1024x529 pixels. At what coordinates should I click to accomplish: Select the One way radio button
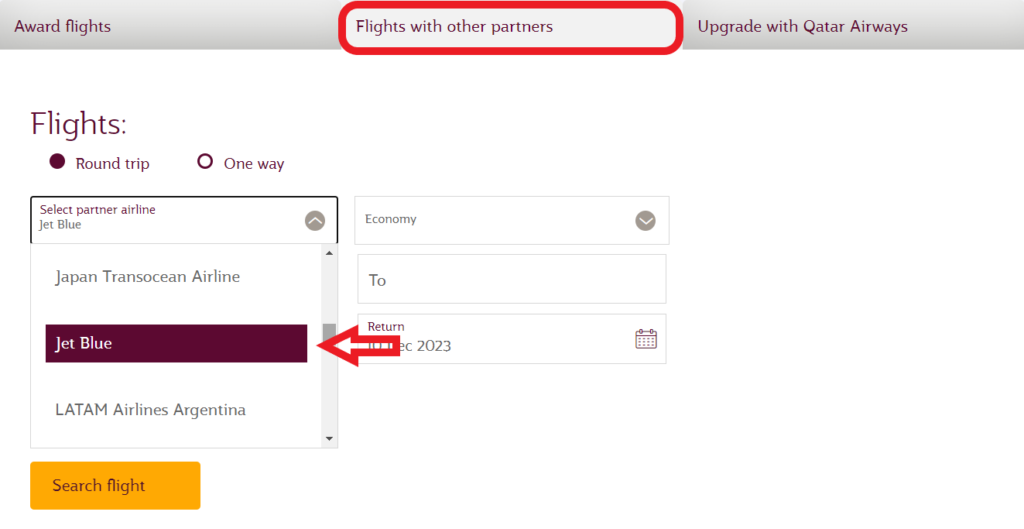tap(206, 162)
